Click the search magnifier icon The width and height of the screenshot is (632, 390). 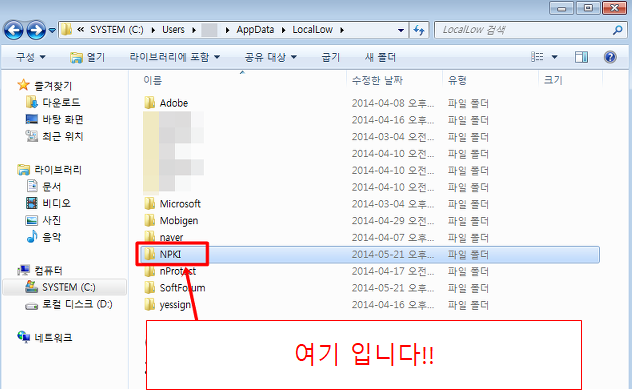(x=617, y=30)
